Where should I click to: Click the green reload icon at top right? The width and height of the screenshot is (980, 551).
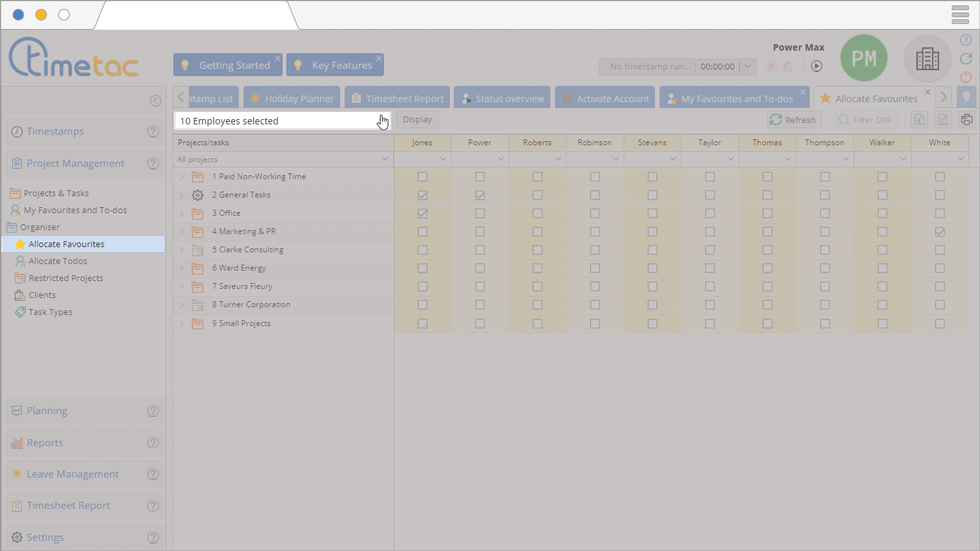(x=965, y=59)
